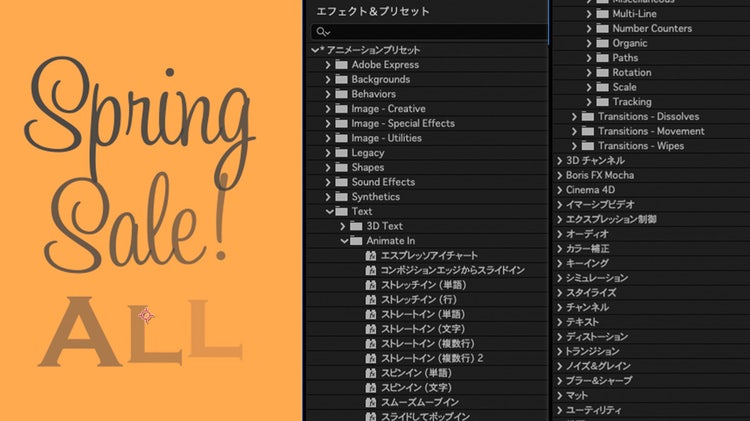Expand the イマーシブビデオ category

pos(559,205)
